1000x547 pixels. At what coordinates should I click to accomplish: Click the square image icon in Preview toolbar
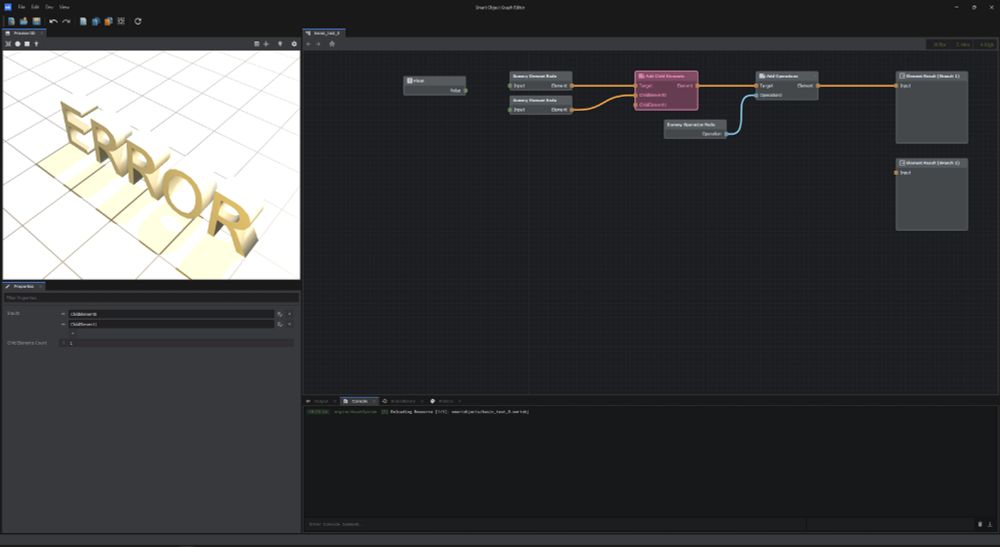27,44
